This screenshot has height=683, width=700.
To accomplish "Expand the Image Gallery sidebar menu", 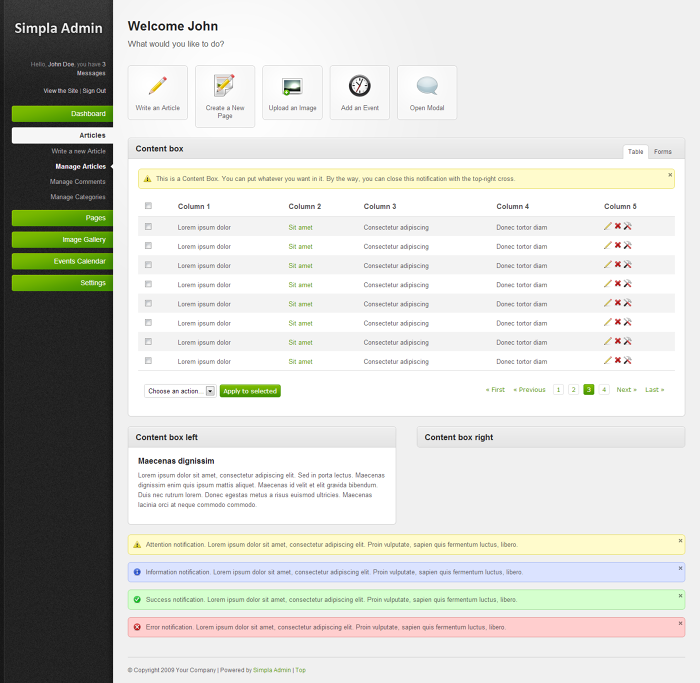I will coord(62,240).
